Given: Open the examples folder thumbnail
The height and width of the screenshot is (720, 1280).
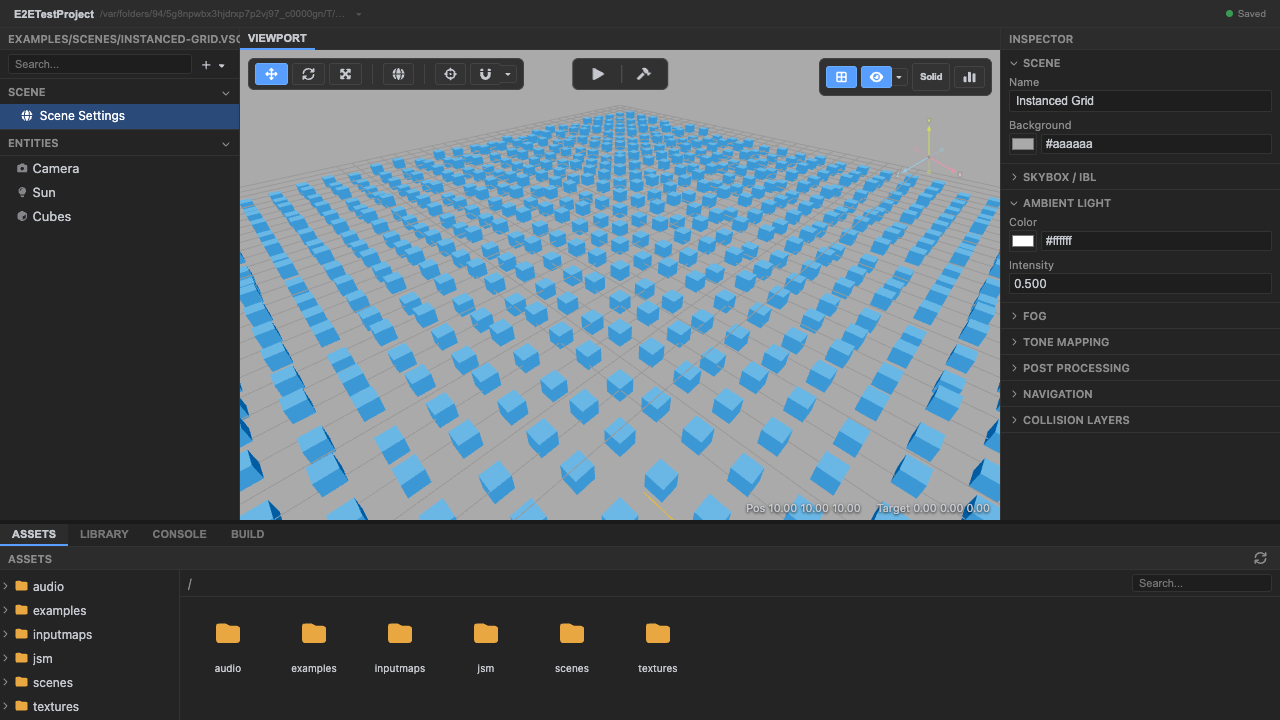Looking at the screenshot, I should [314, 646].
